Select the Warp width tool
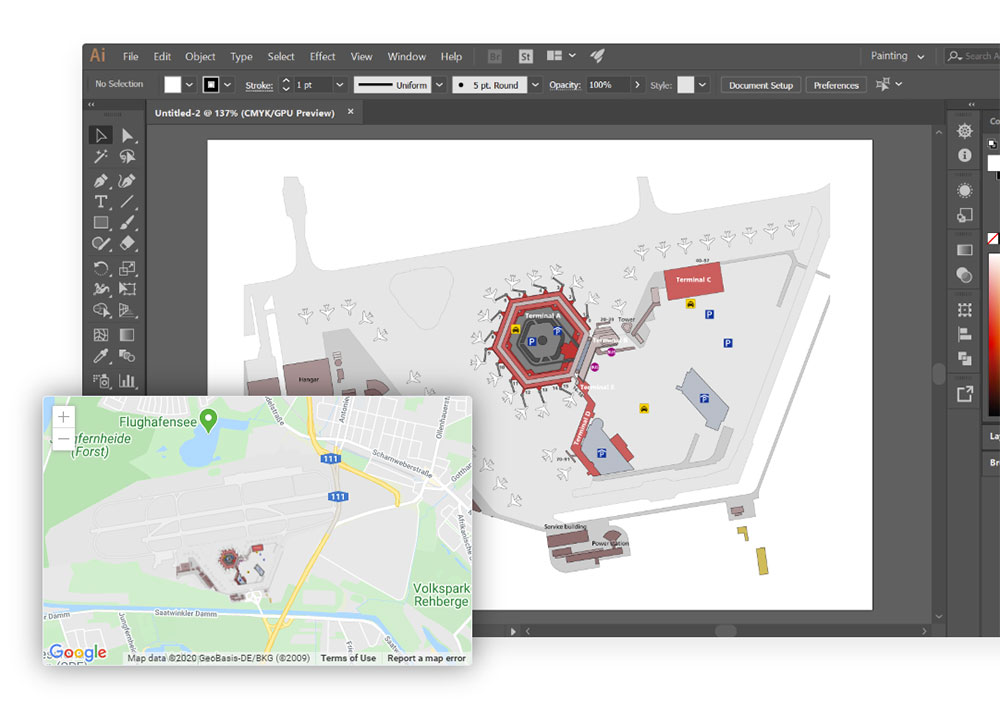 click(x=100, y=289)
